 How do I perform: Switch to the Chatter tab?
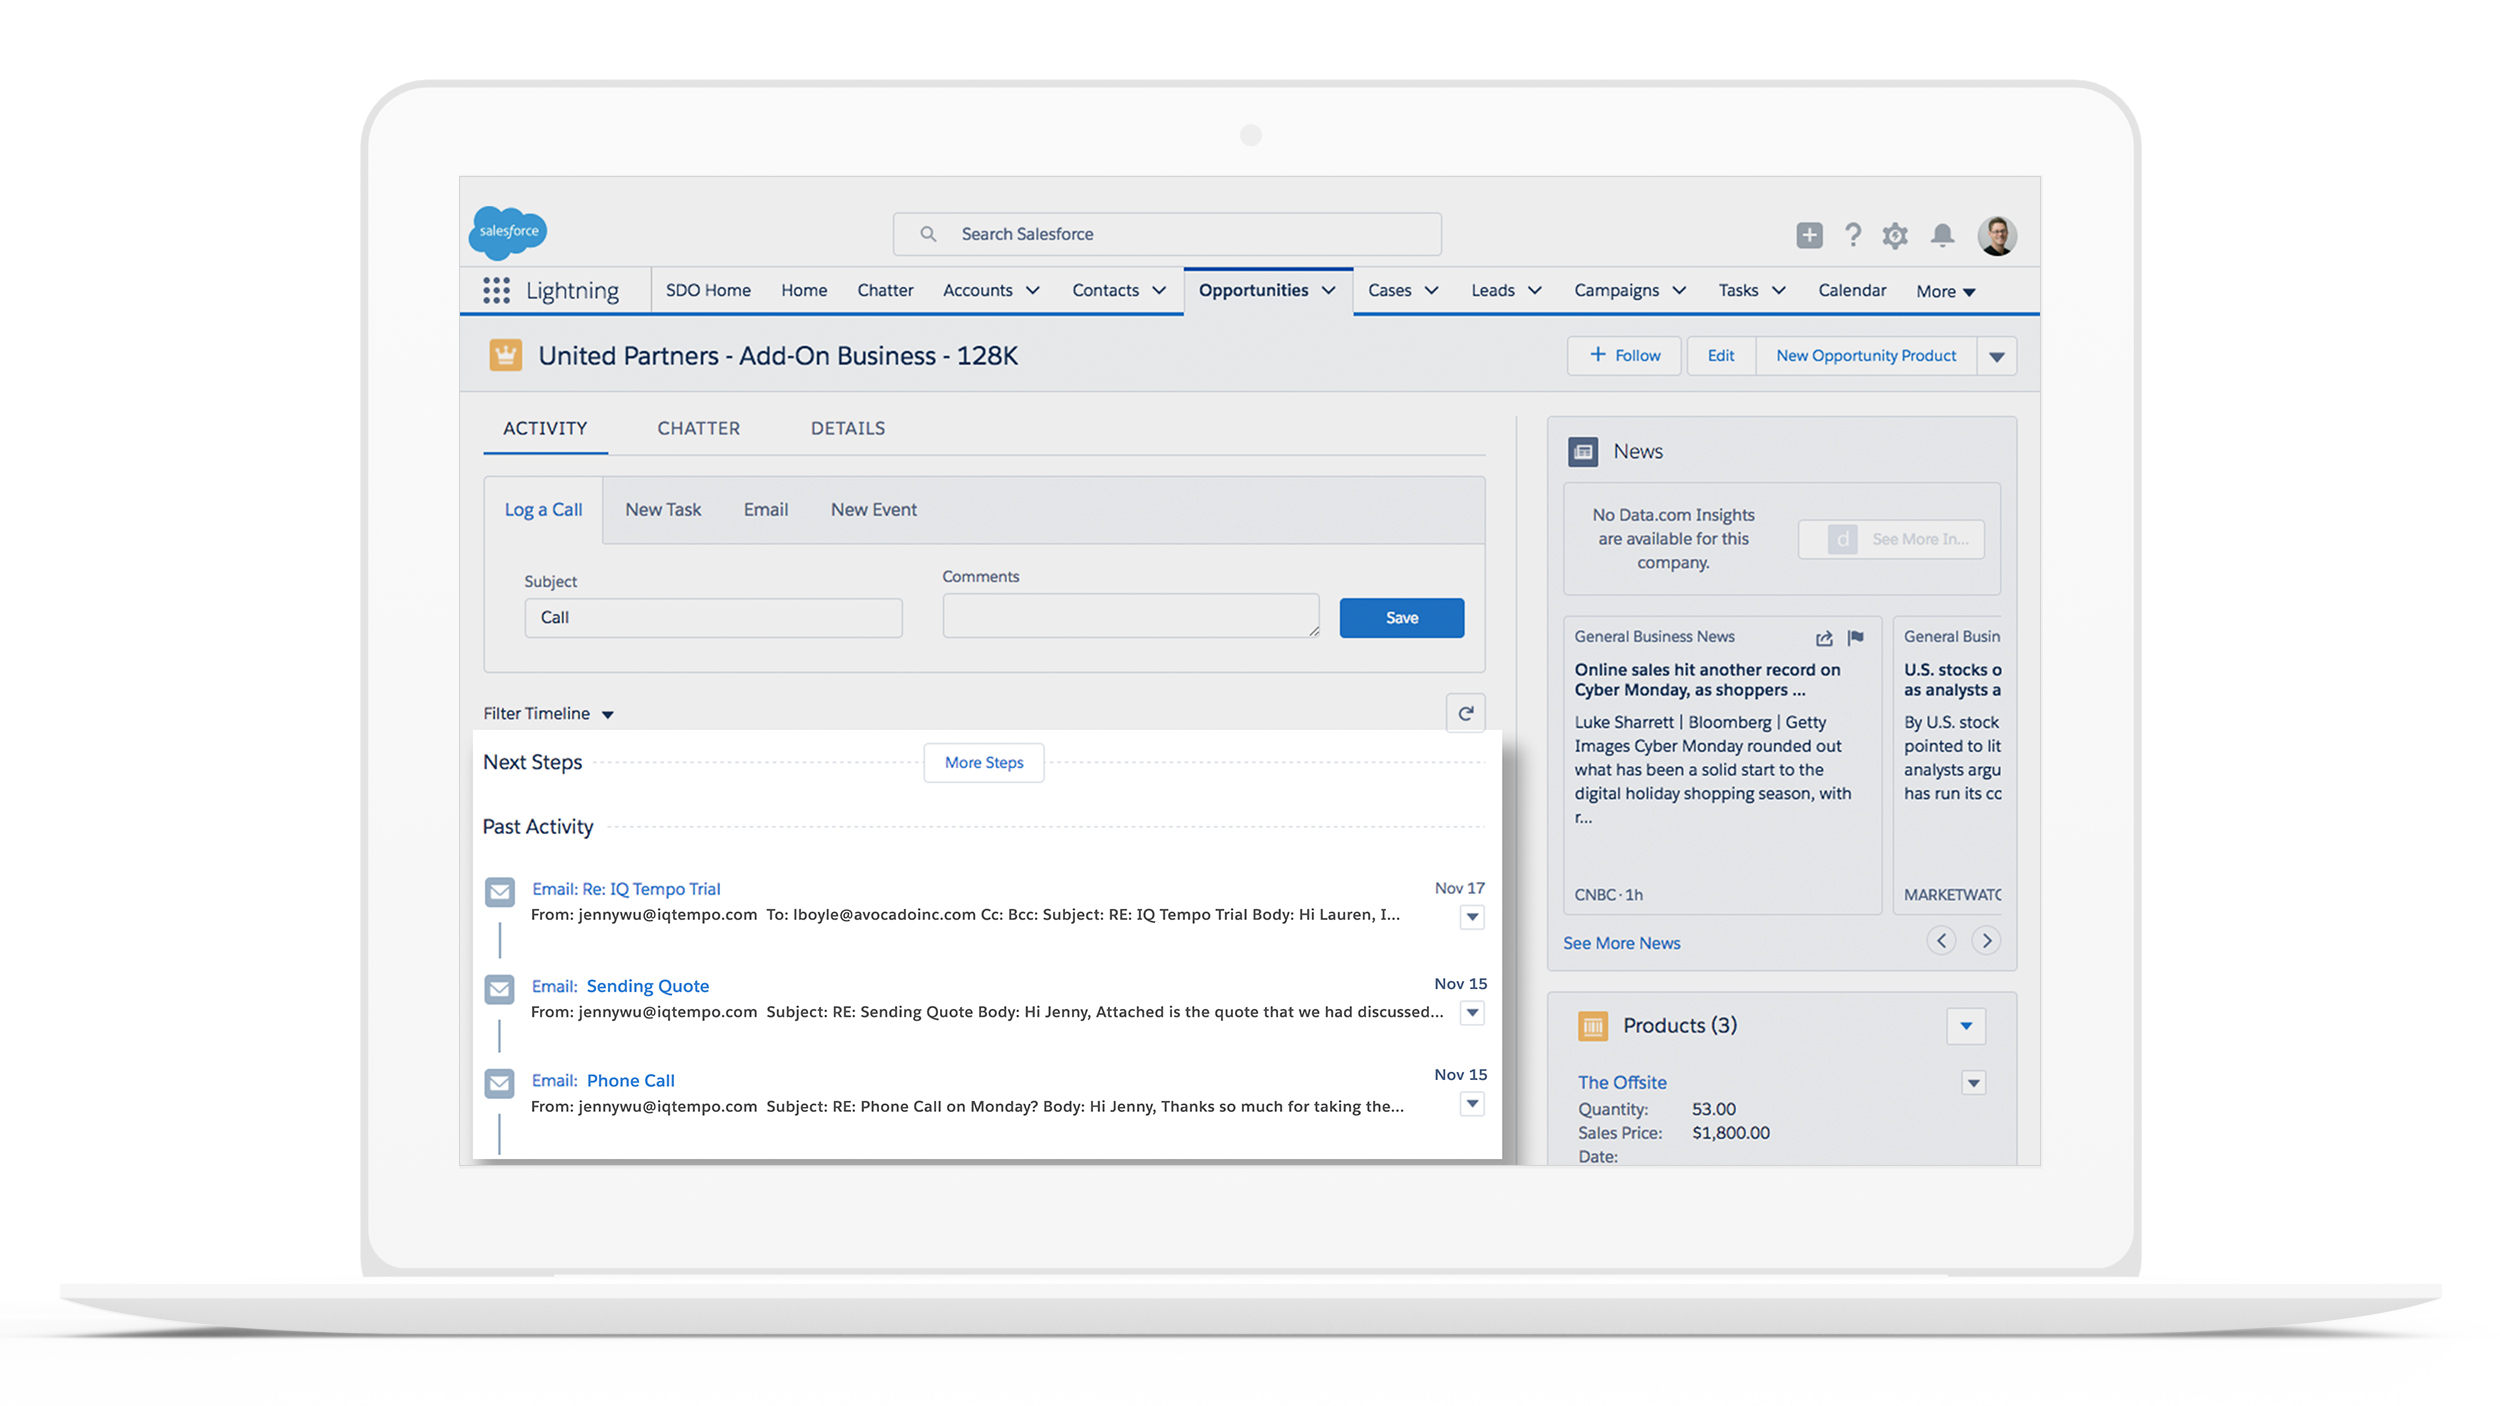699,427
